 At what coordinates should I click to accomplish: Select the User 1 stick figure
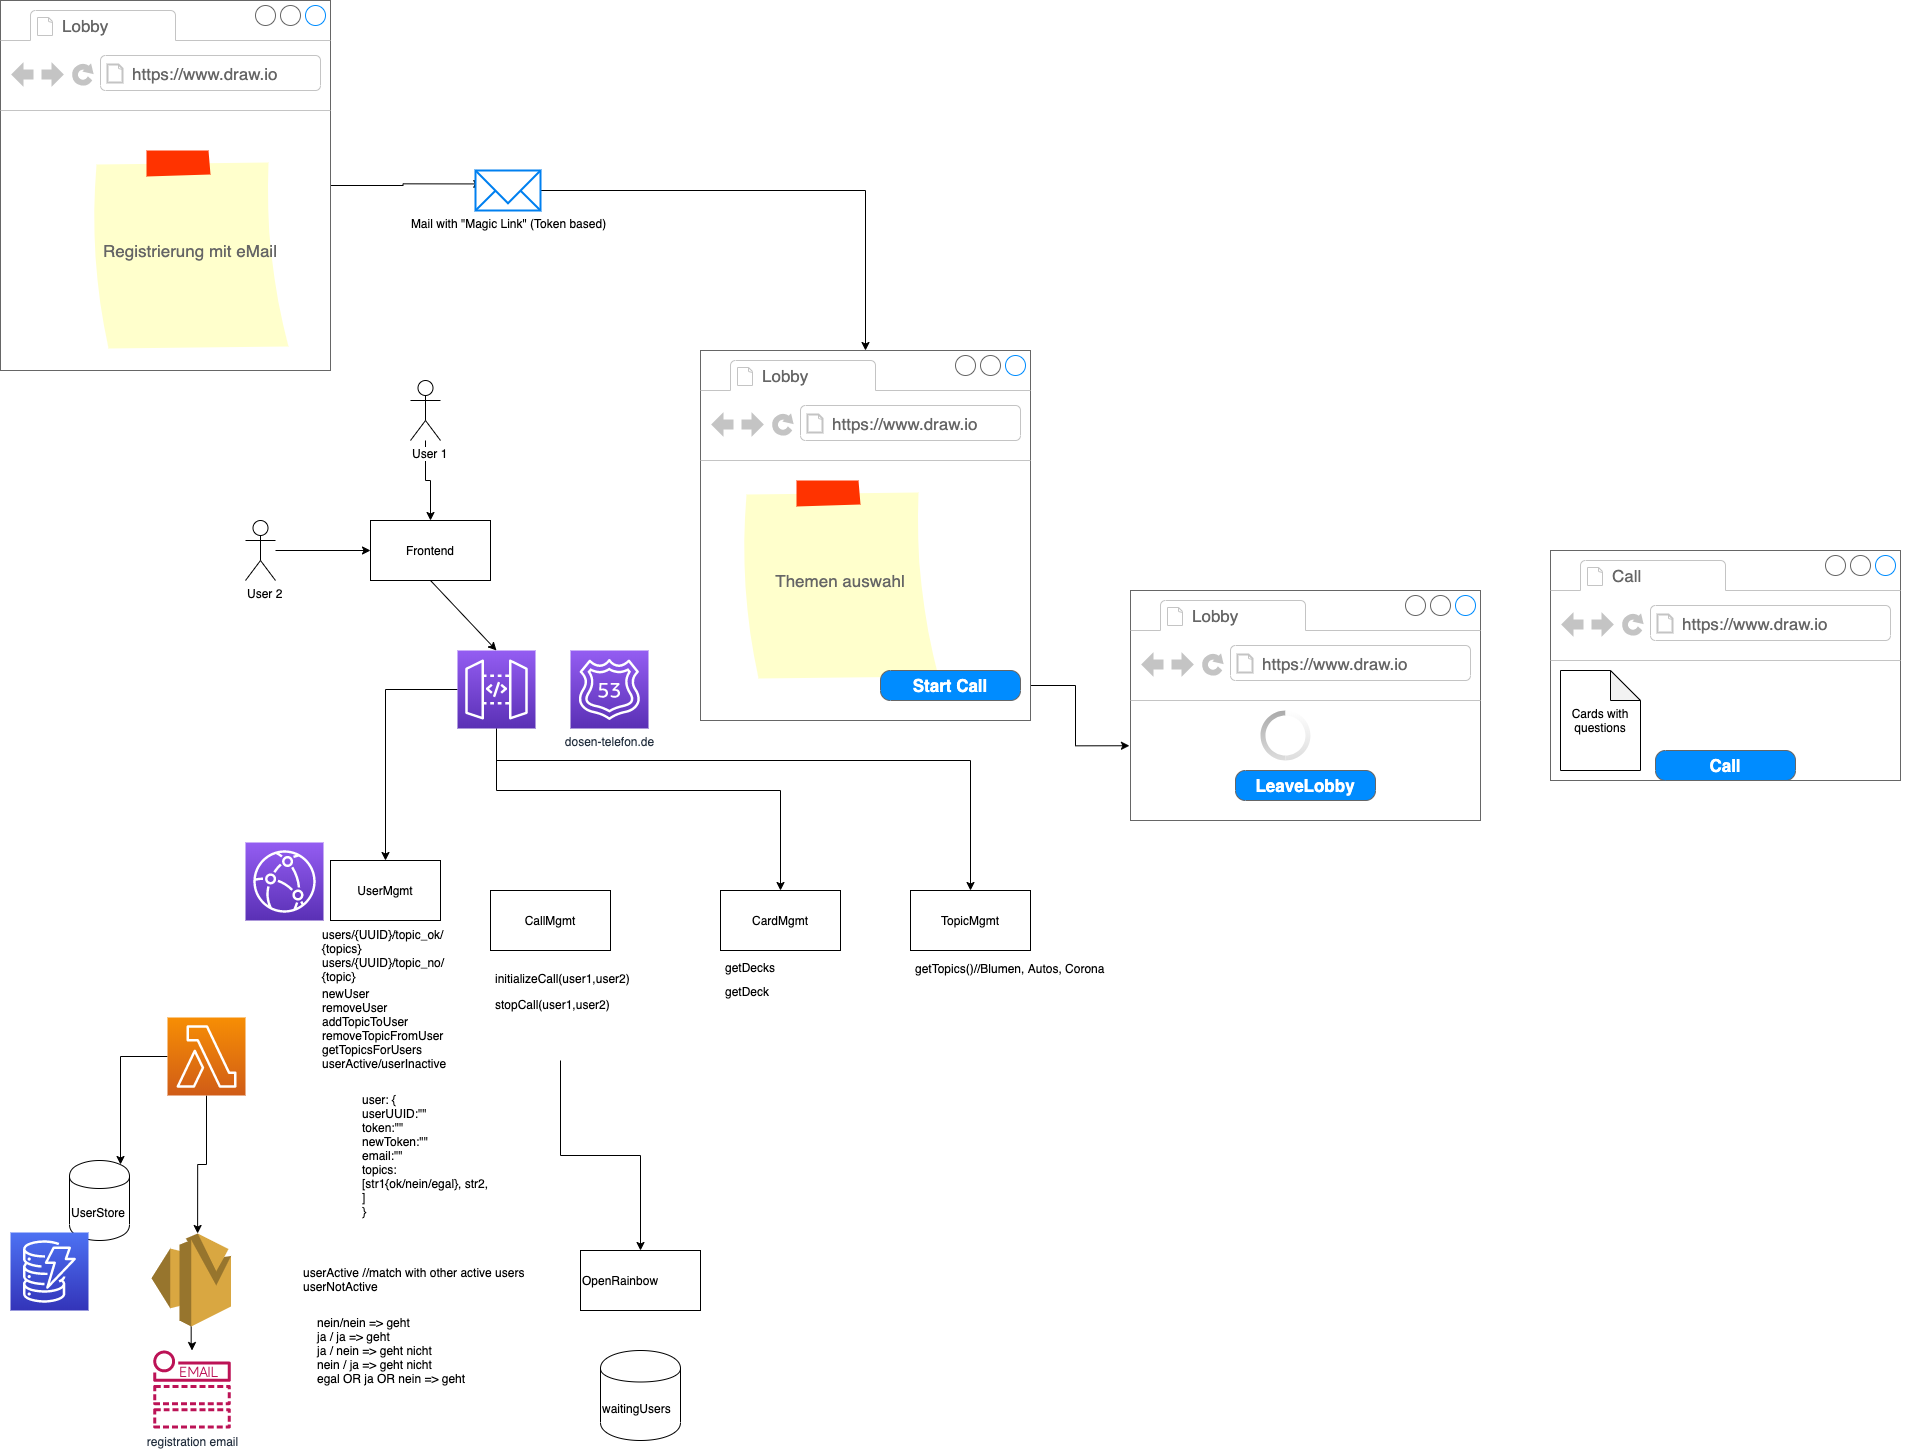pyautogui.click(x=426, y=411)
